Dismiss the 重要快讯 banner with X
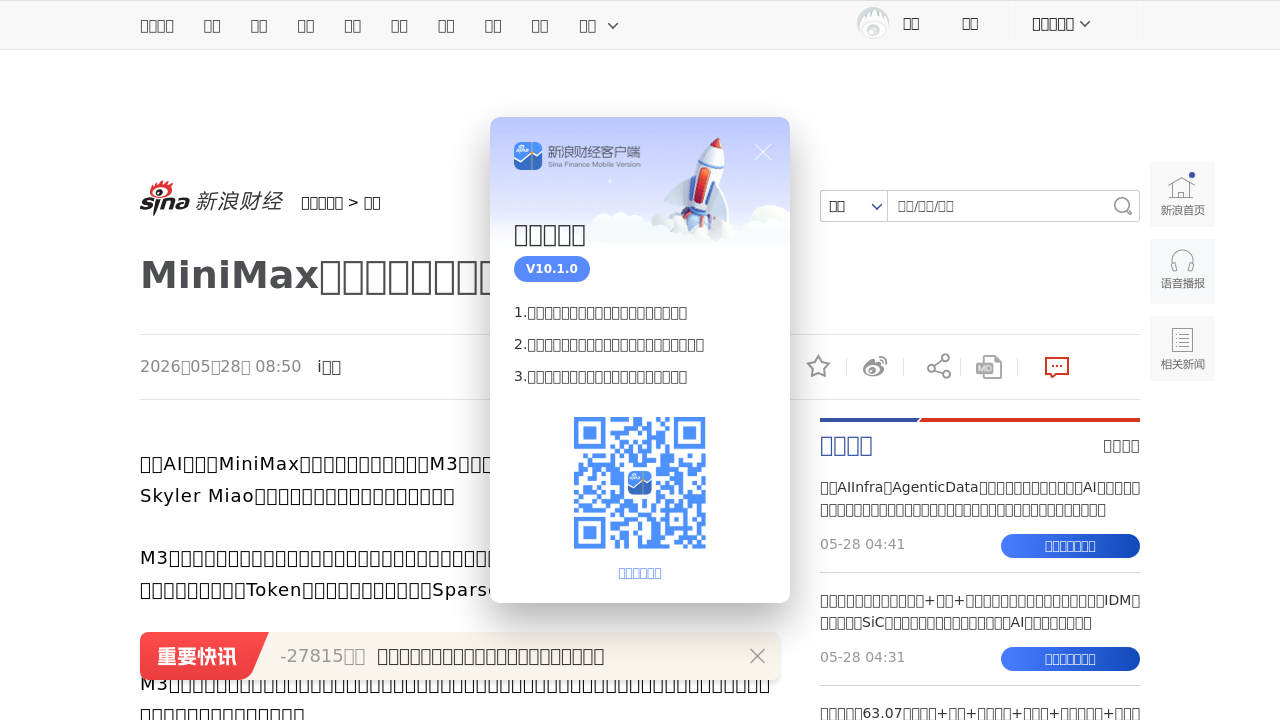Image resolution: width=1280 pixels, height=720 pixels. (757, 656)
